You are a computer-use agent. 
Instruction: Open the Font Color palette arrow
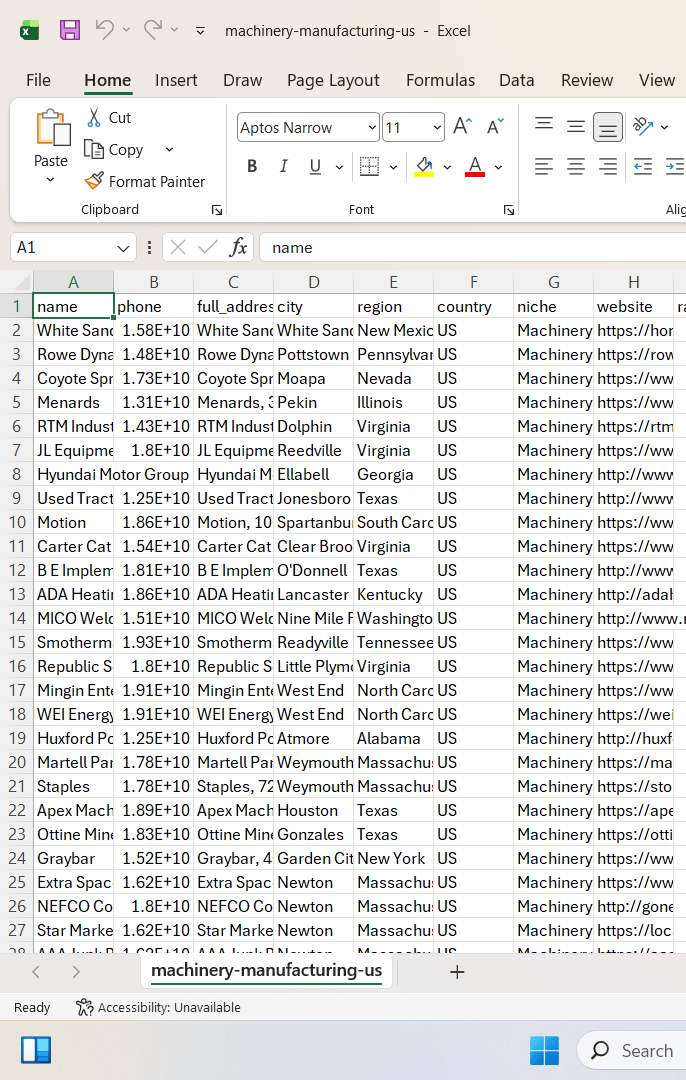click(499, 167)
